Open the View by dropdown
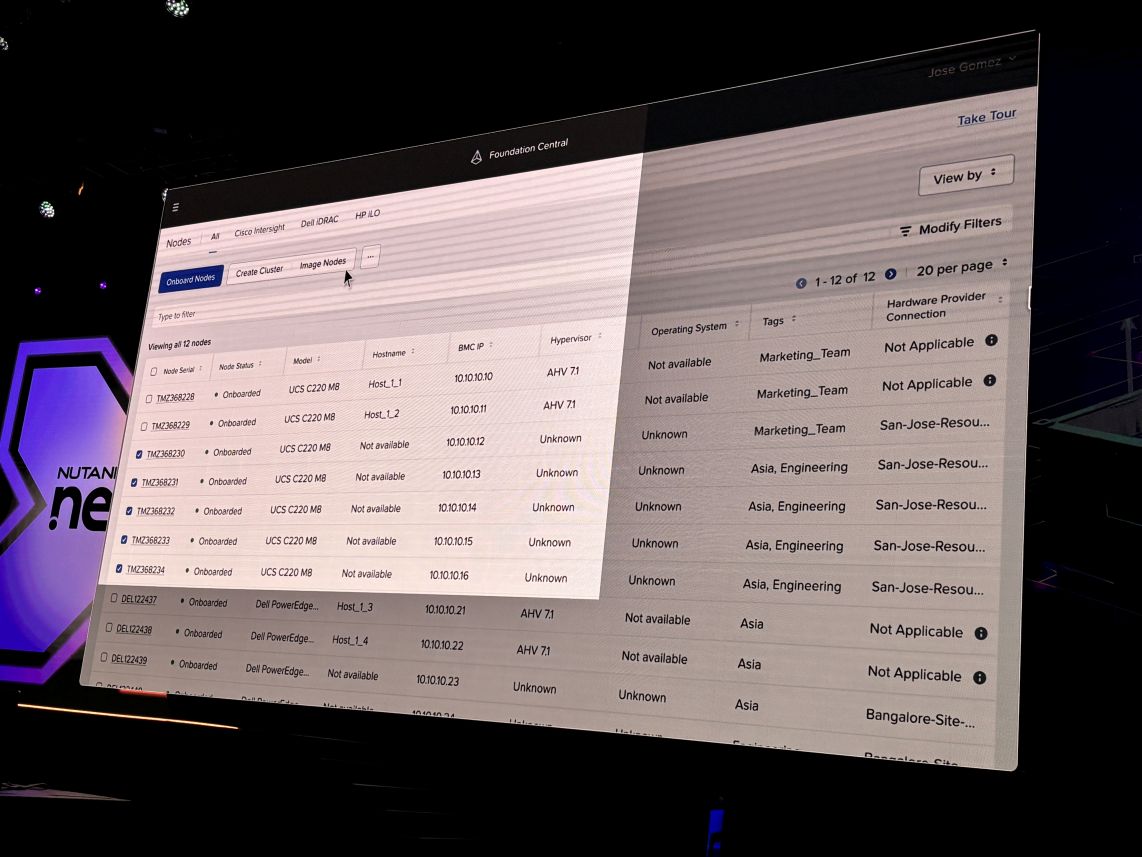 (x=964, y=176)
